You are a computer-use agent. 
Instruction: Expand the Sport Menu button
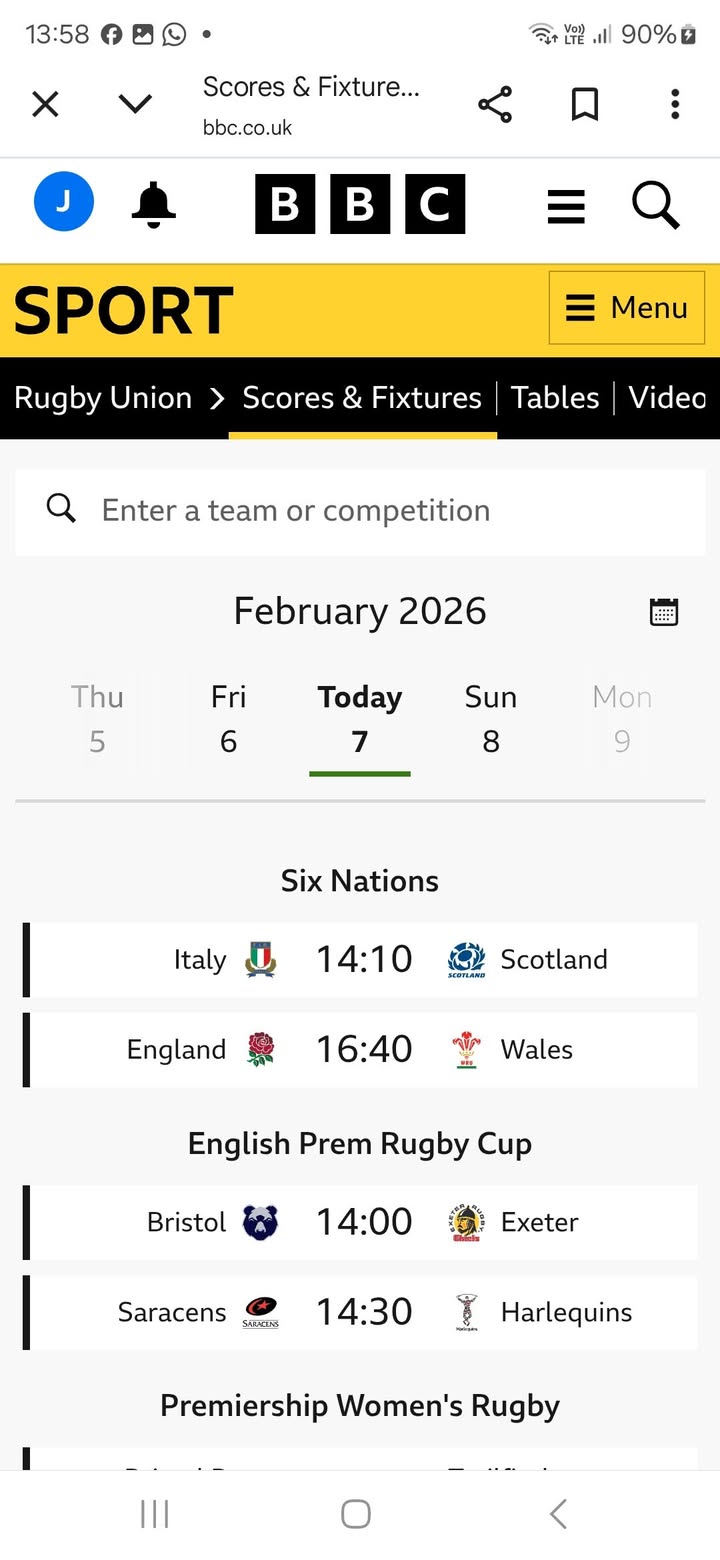coord(627,308)
